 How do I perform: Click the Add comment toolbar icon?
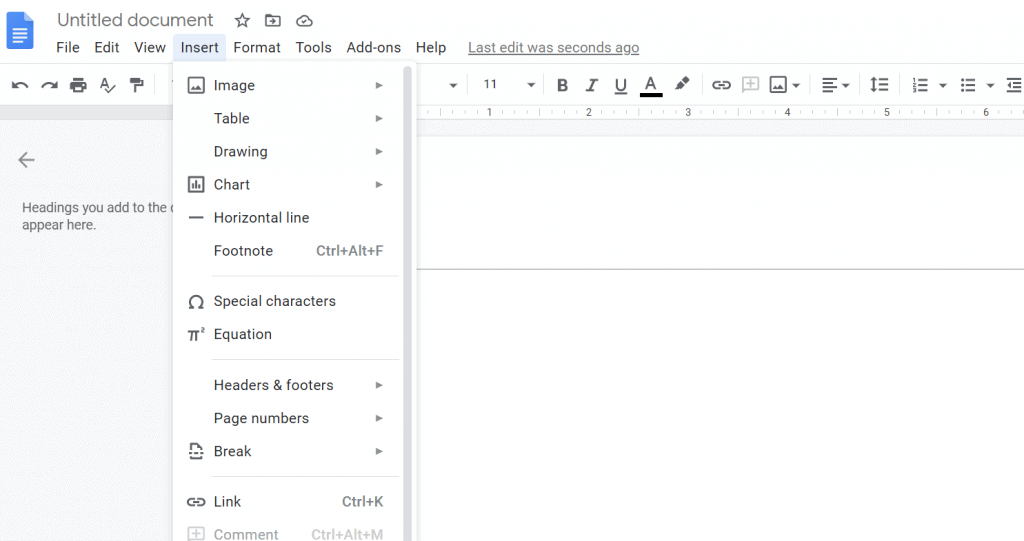[750, 84]
